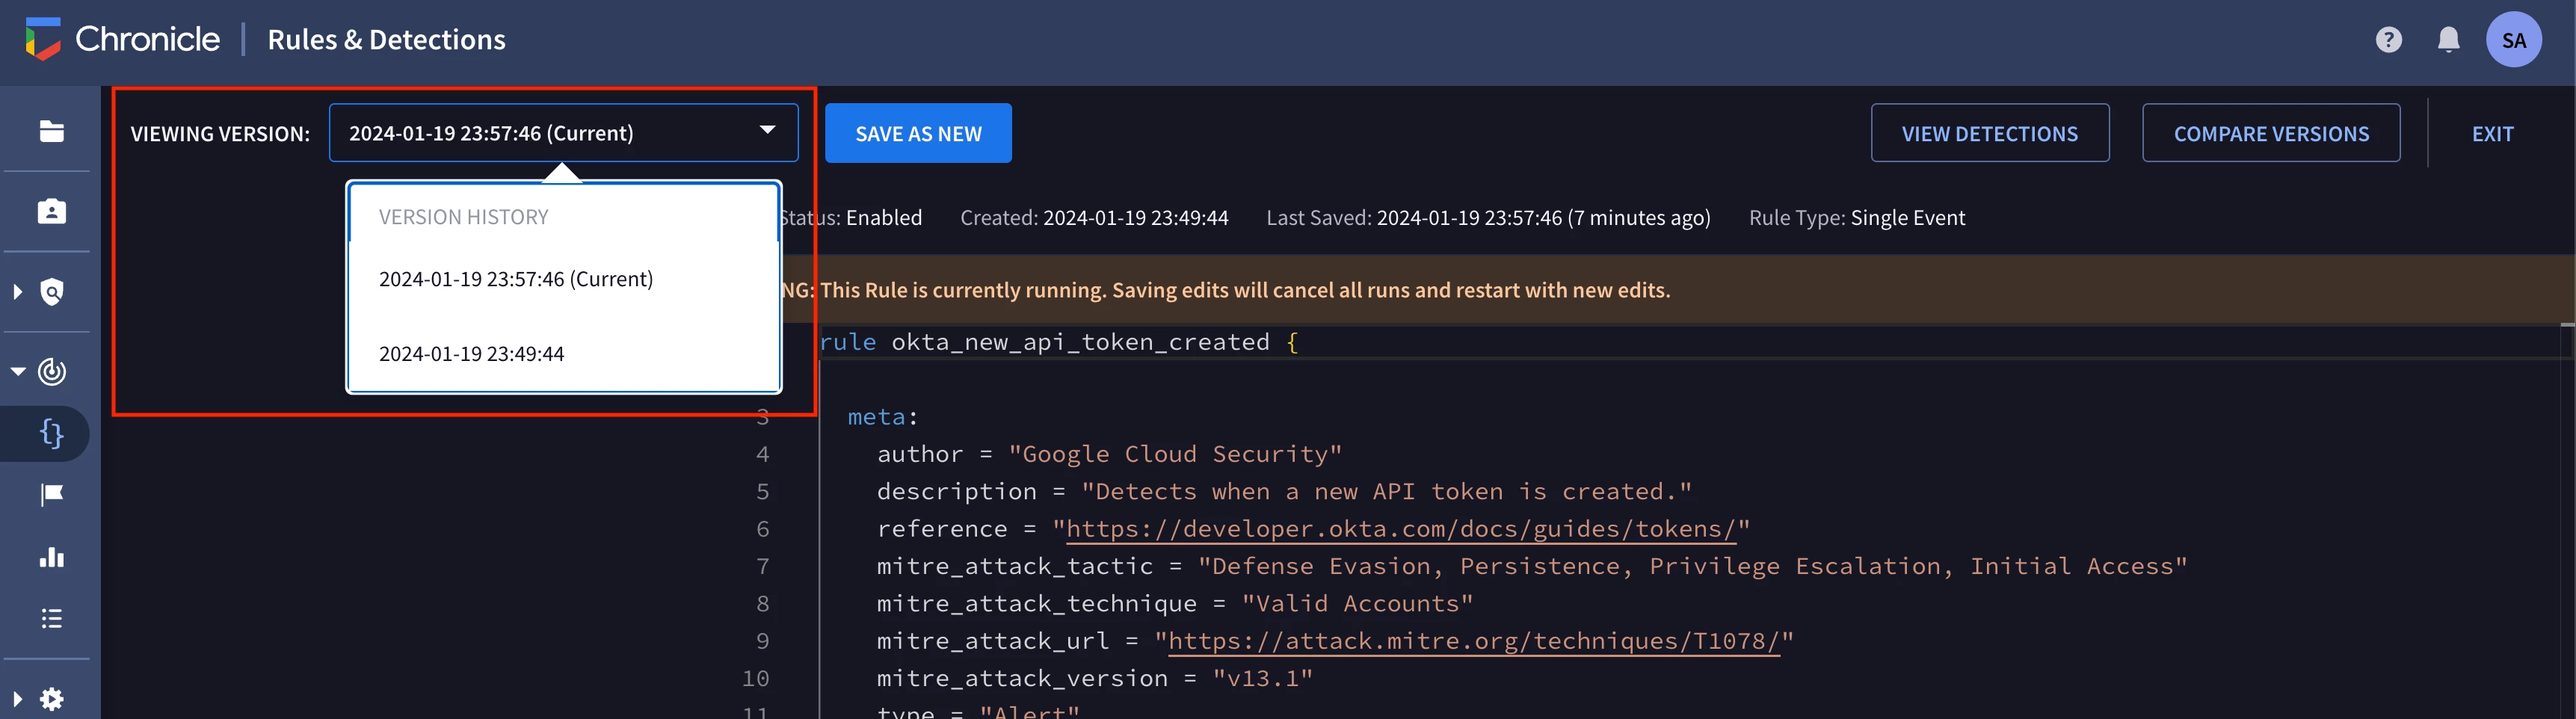Click line number 10 in the editor gutter
This screenshot has width=2576, height=719.
point(755,679)
